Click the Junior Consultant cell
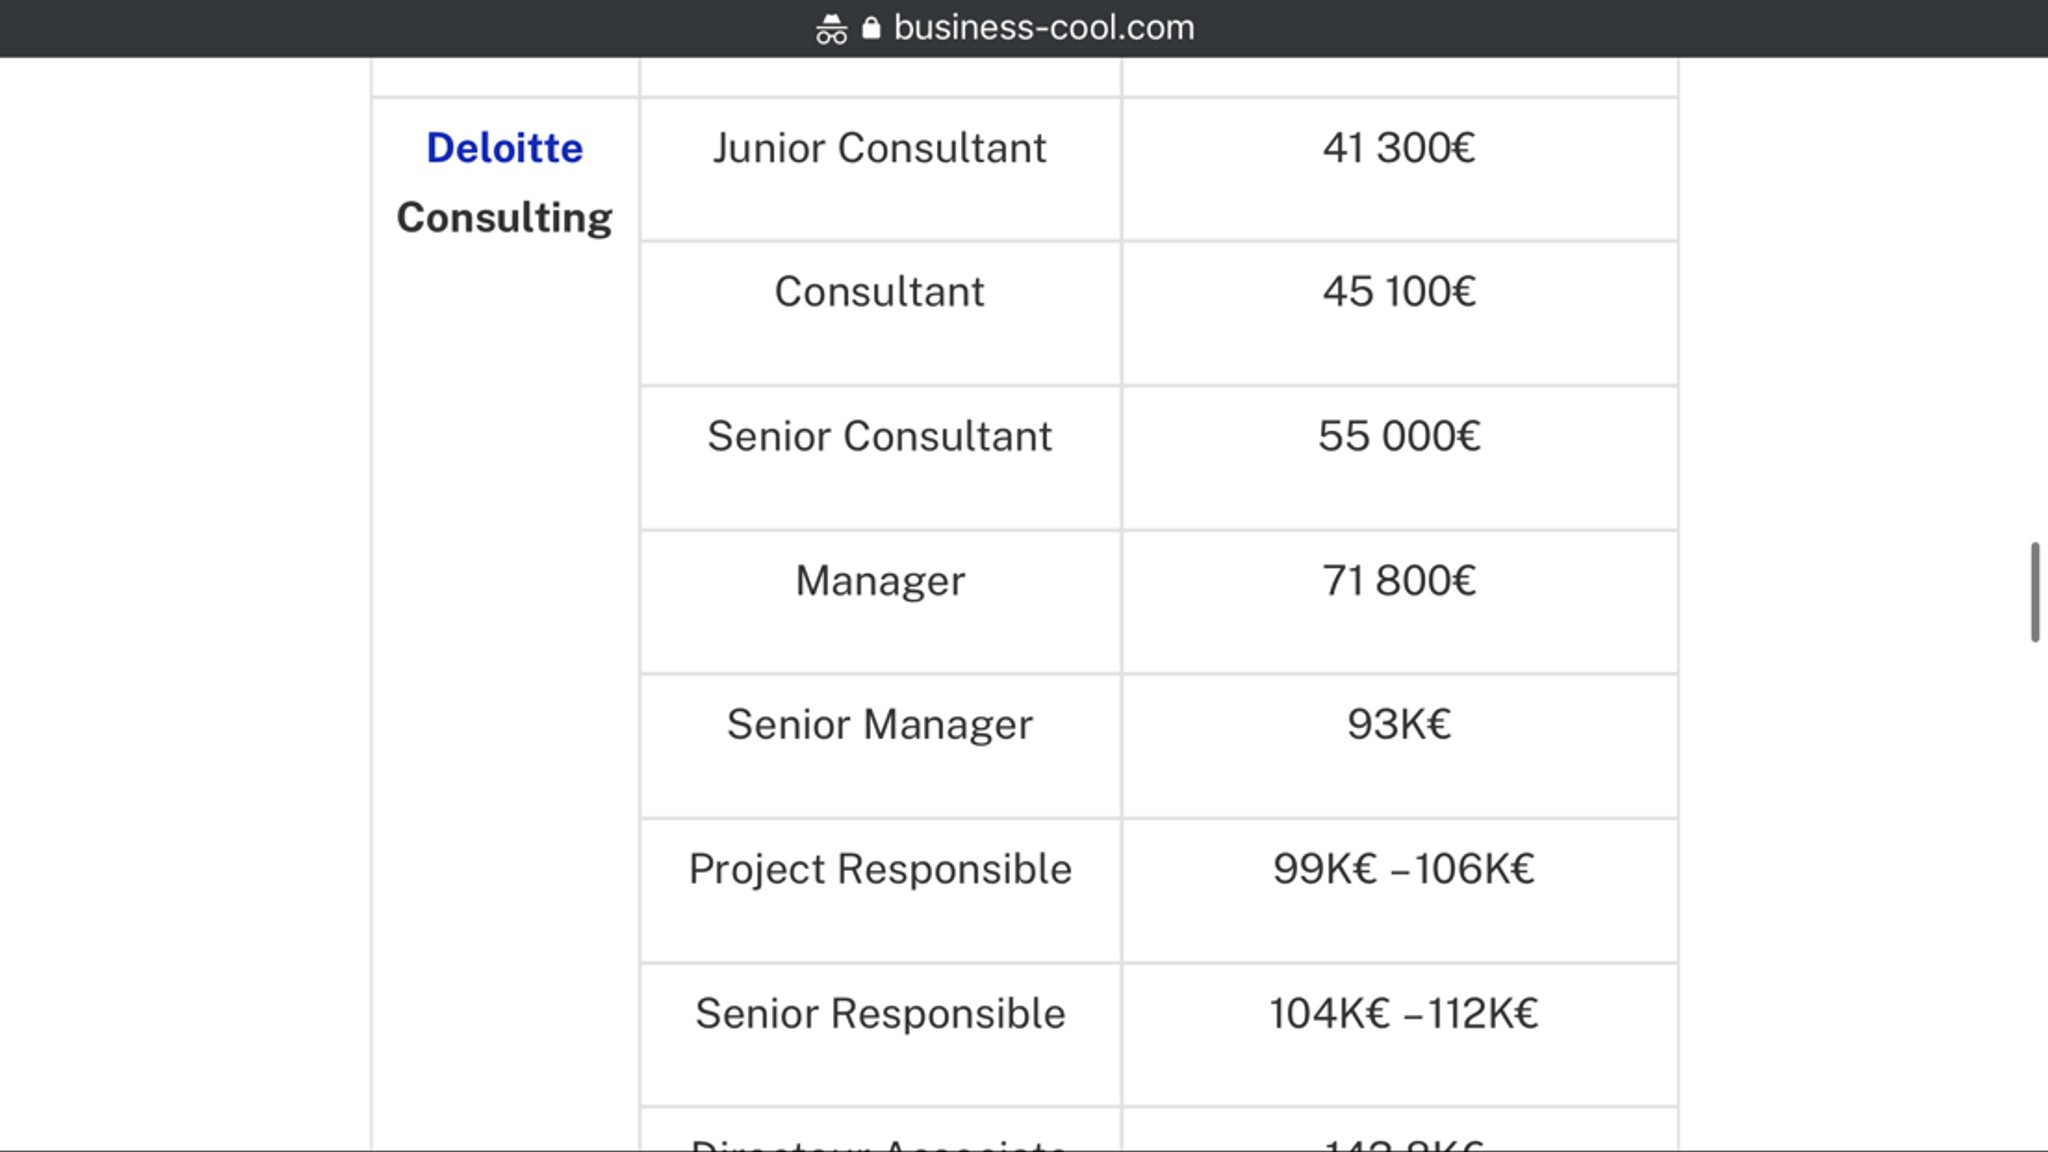The height and width of the screenshot is (1152, 2048). [x=880, y=170]
